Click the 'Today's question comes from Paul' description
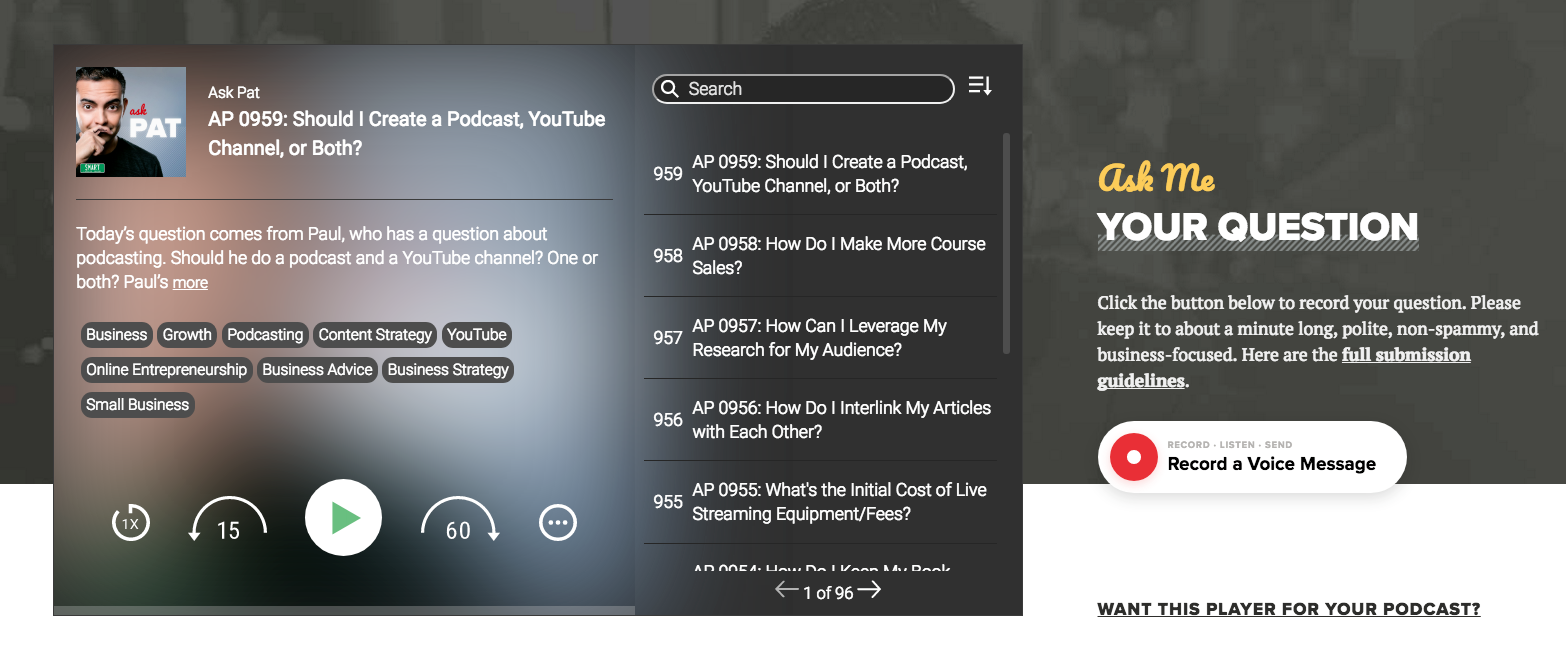This screenshot has height=656, width=1566. (337, 258)
